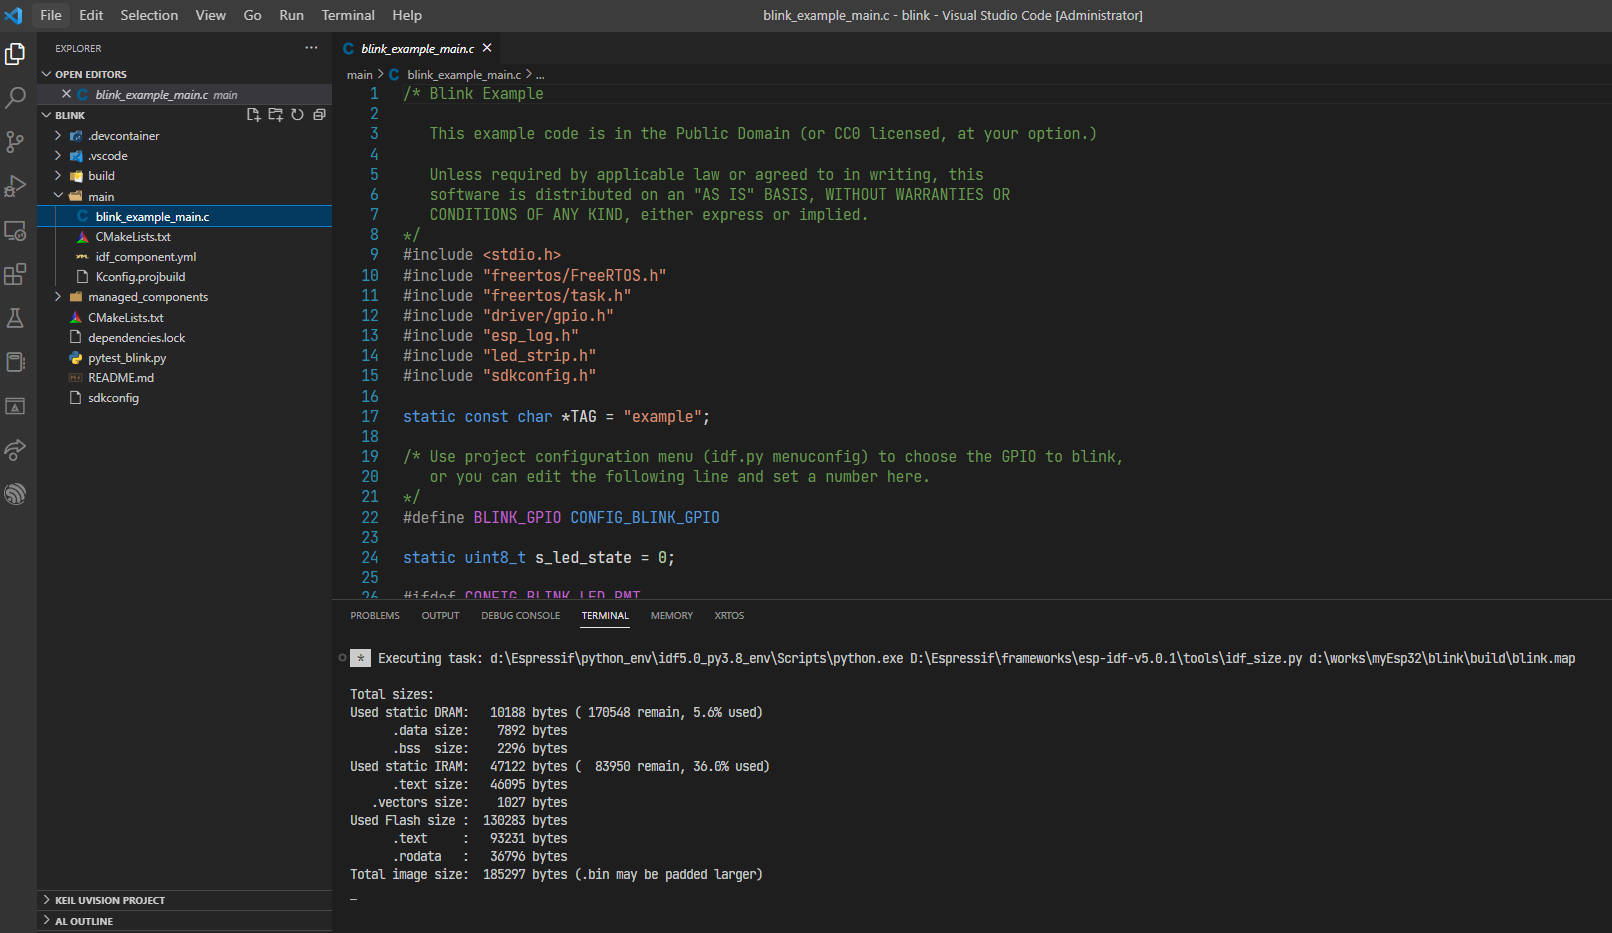Open the Testing flask view

[x=15, y=318]
